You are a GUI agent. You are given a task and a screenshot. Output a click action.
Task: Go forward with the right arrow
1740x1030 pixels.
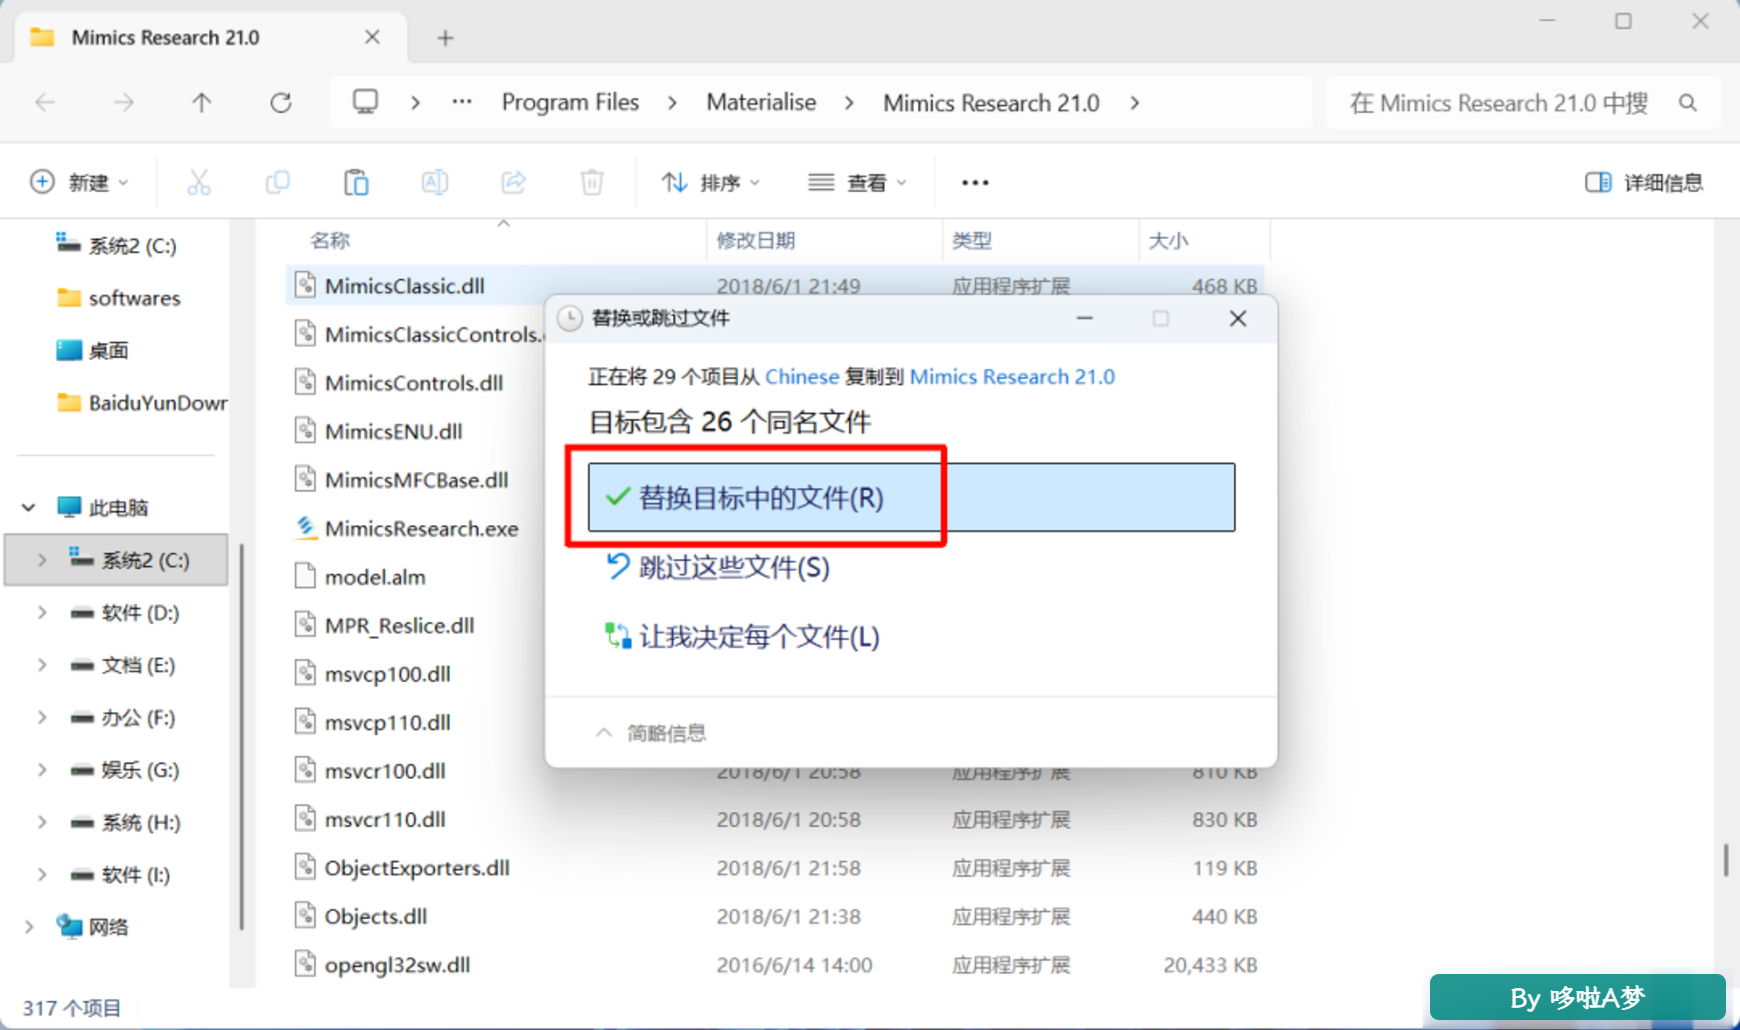(123, 102)
